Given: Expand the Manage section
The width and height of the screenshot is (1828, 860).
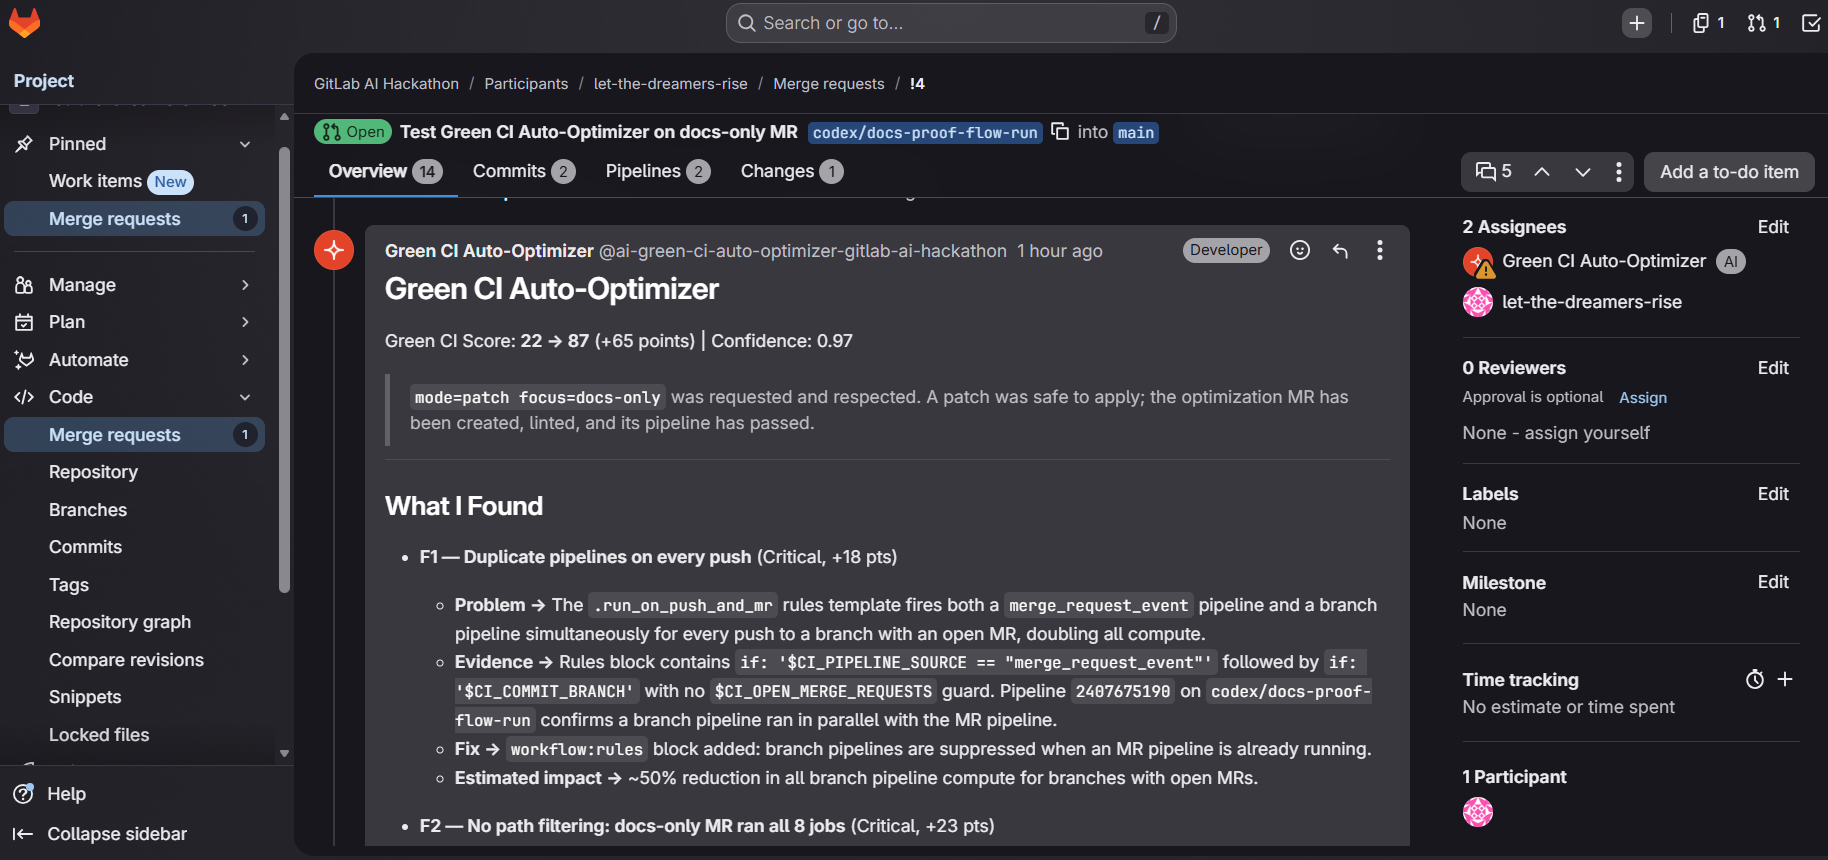Looking at the screenshot, I should tap(245, 285).
